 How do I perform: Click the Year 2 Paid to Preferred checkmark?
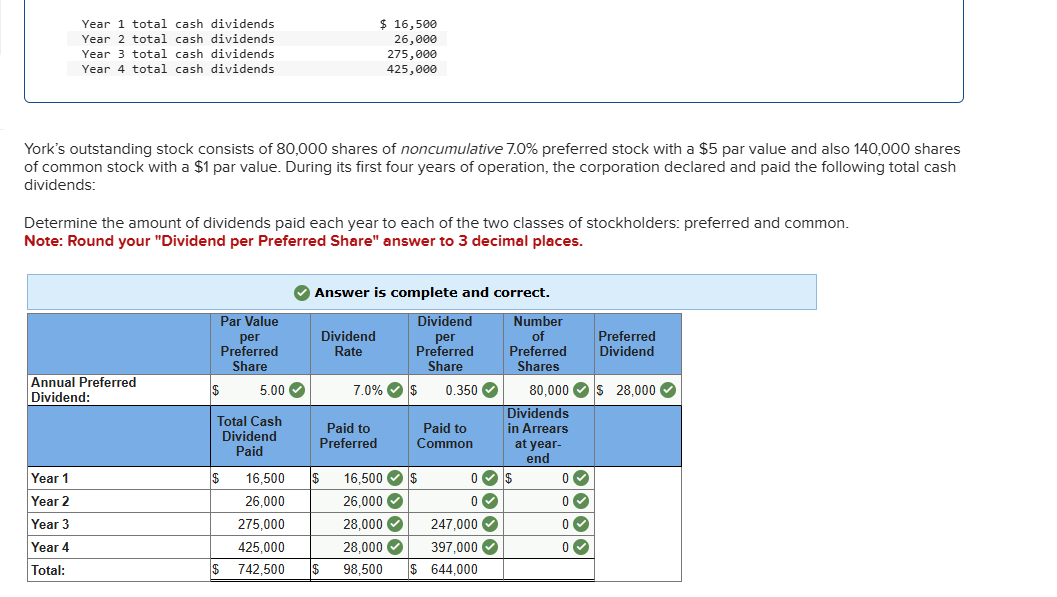click(395, 502)
